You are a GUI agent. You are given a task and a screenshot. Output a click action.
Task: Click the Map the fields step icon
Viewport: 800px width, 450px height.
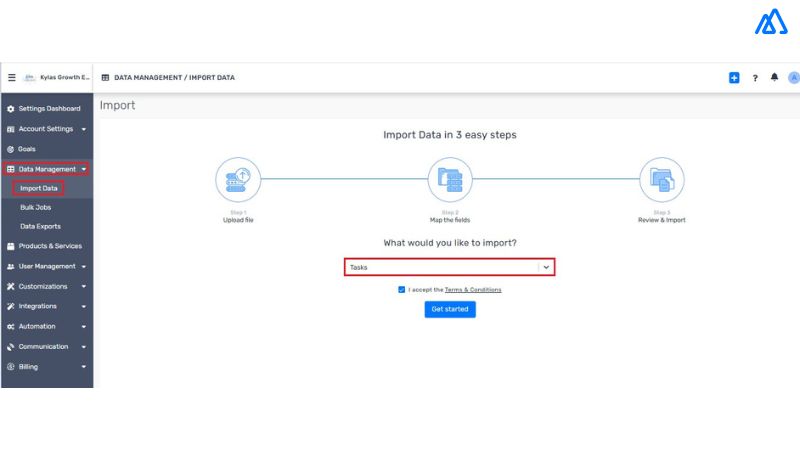pos(450,180)
